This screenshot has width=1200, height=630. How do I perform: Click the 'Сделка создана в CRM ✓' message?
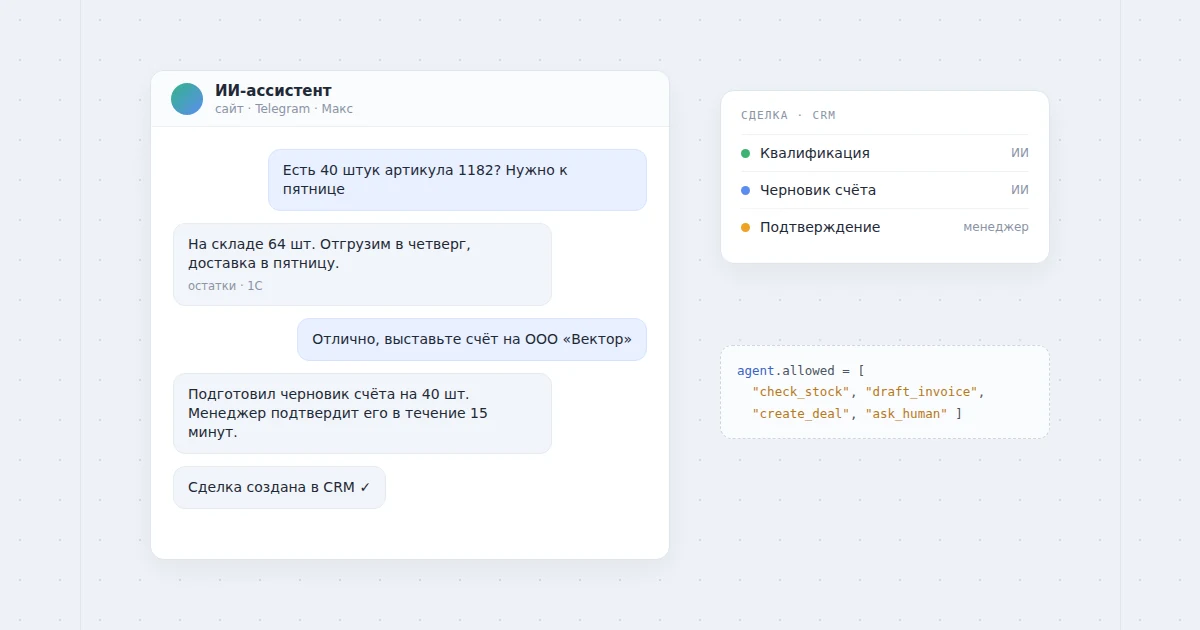[279, 487]
